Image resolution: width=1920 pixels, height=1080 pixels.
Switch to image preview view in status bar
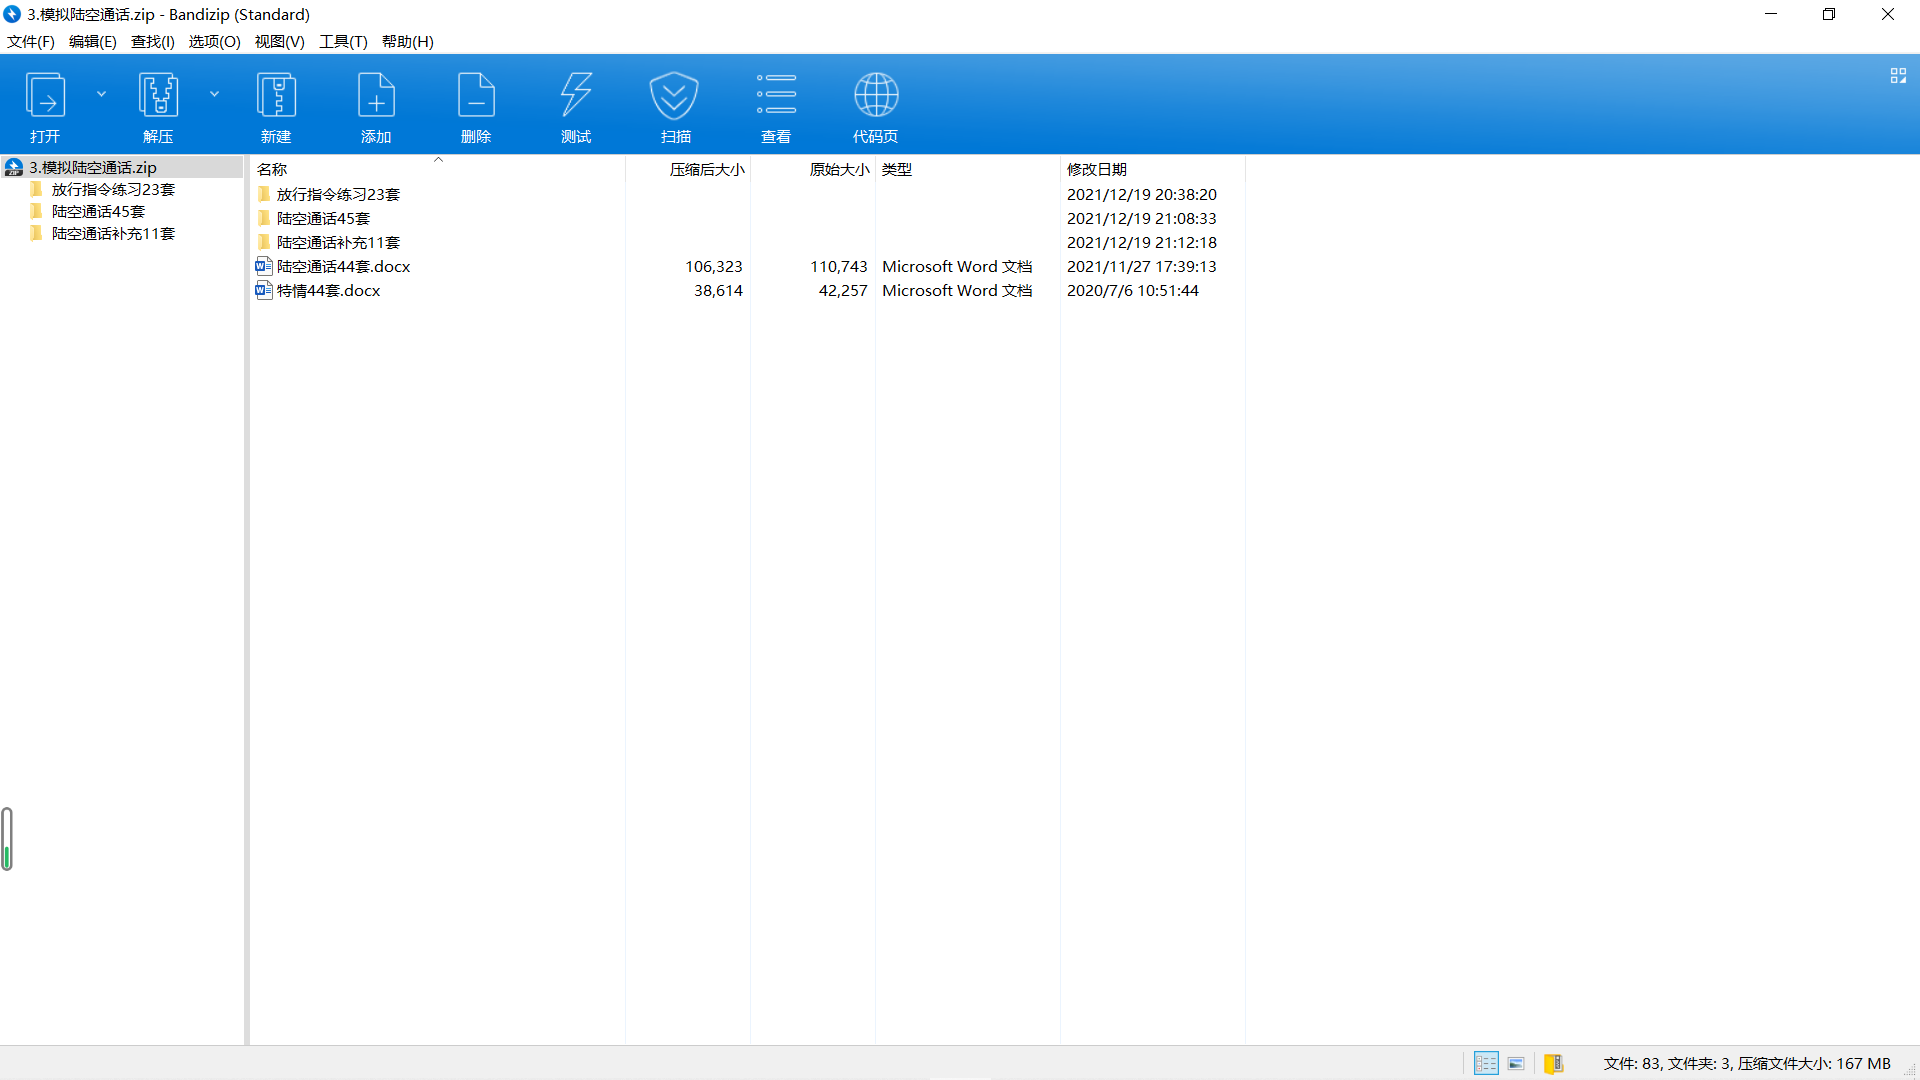(1516, 1063)
